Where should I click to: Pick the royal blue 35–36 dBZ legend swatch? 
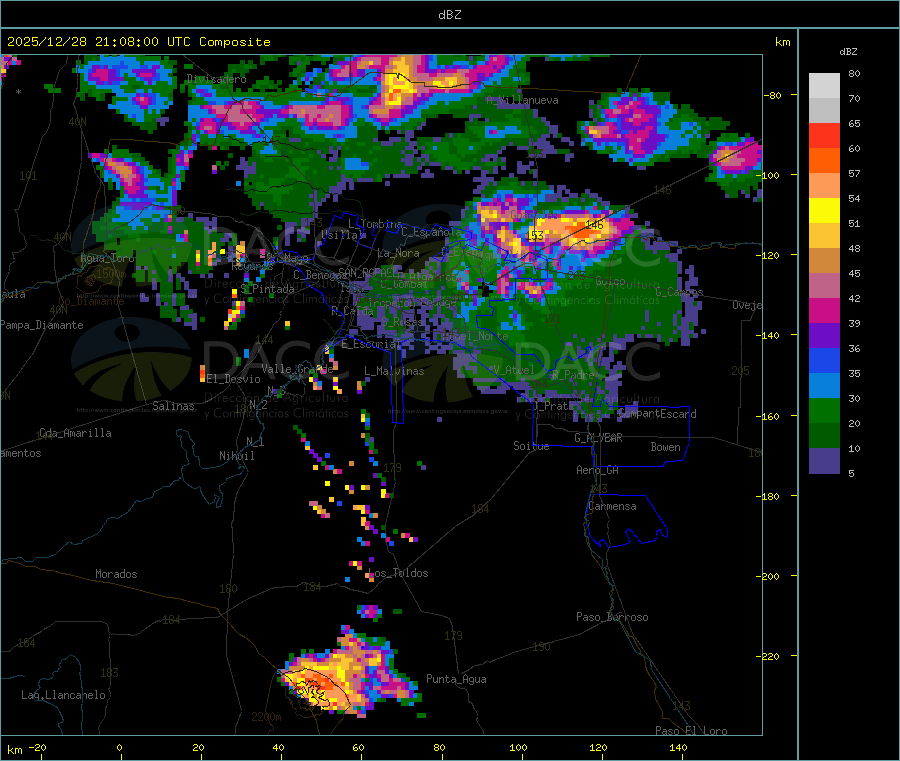coord(824,360)
